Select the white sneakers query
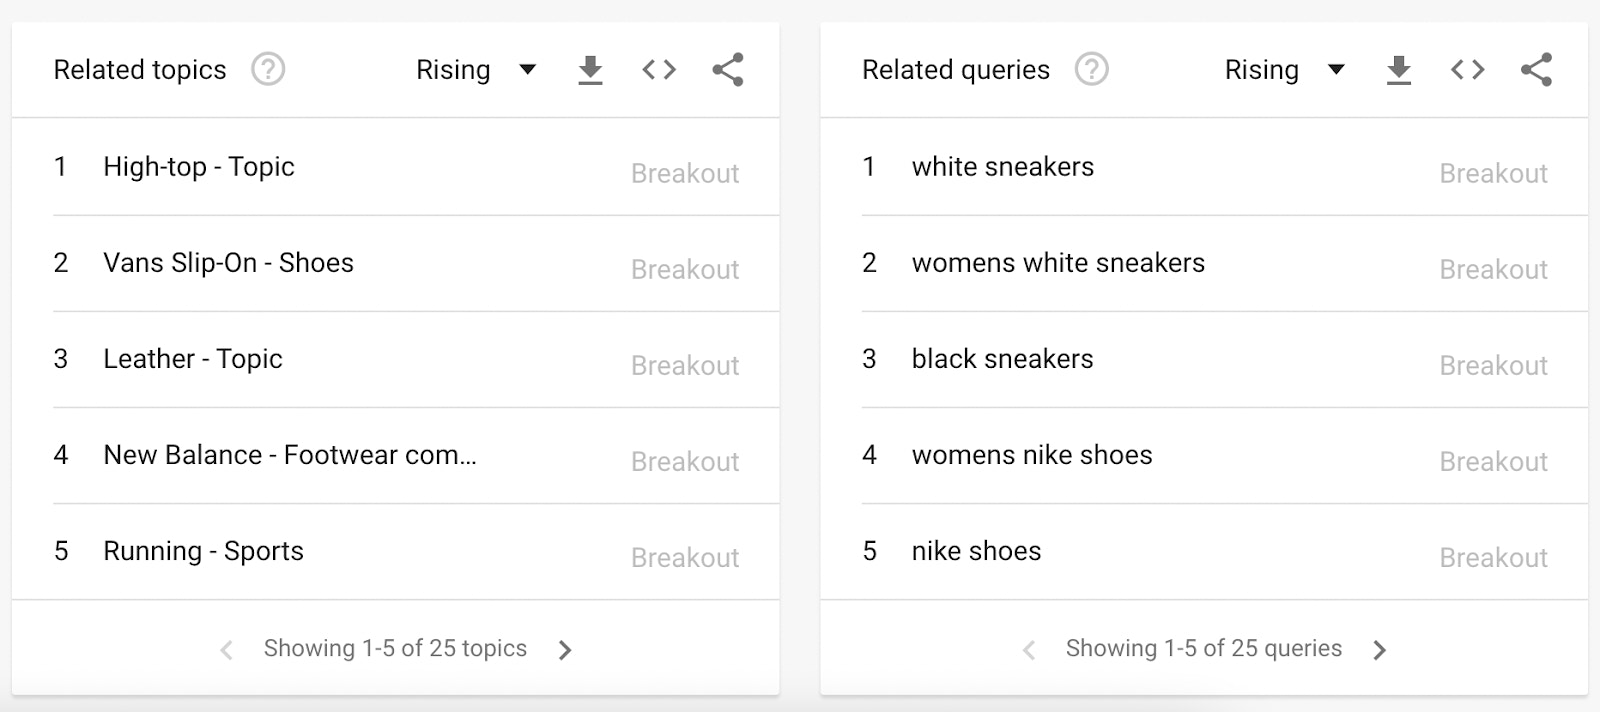Screen dimensions: 1600x712 click(x=1002, y=166)
